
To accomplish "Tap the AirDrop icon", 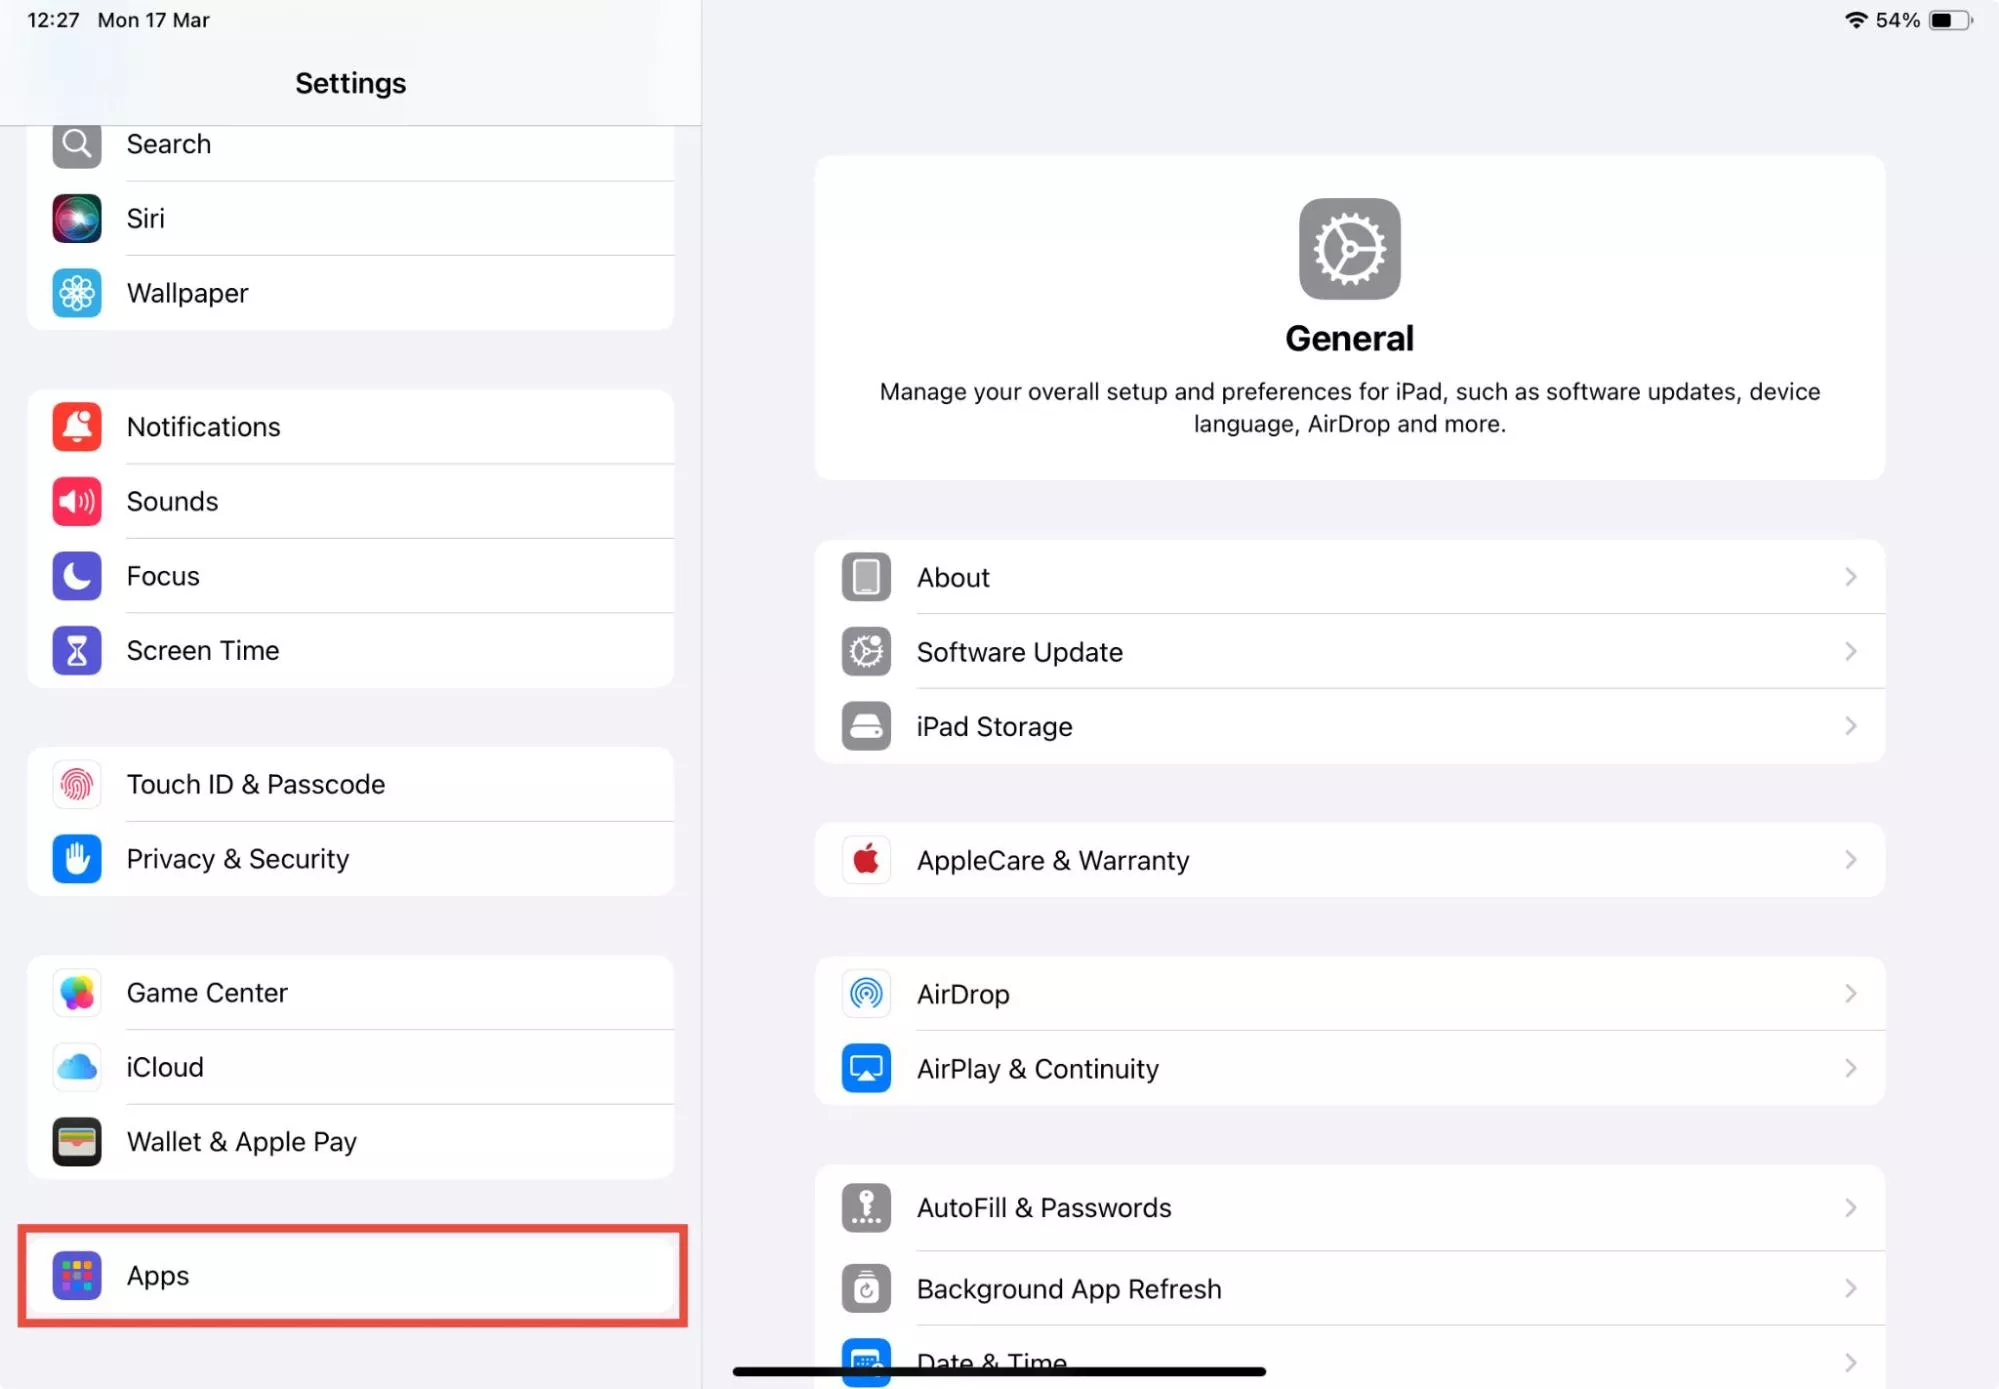I will click(866, 994).
